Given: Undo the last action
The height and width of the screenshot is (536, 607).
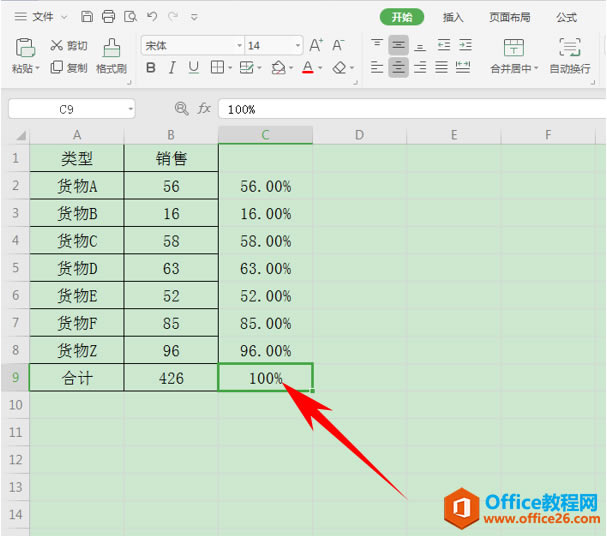Looking at the screenshot, I should [x=152, y=16].
